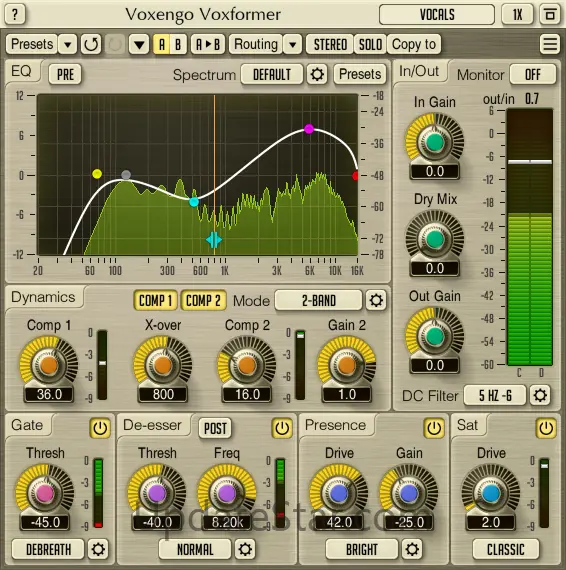Open Routing dropdown arrow
566x570 pixels.
point(293,44)
